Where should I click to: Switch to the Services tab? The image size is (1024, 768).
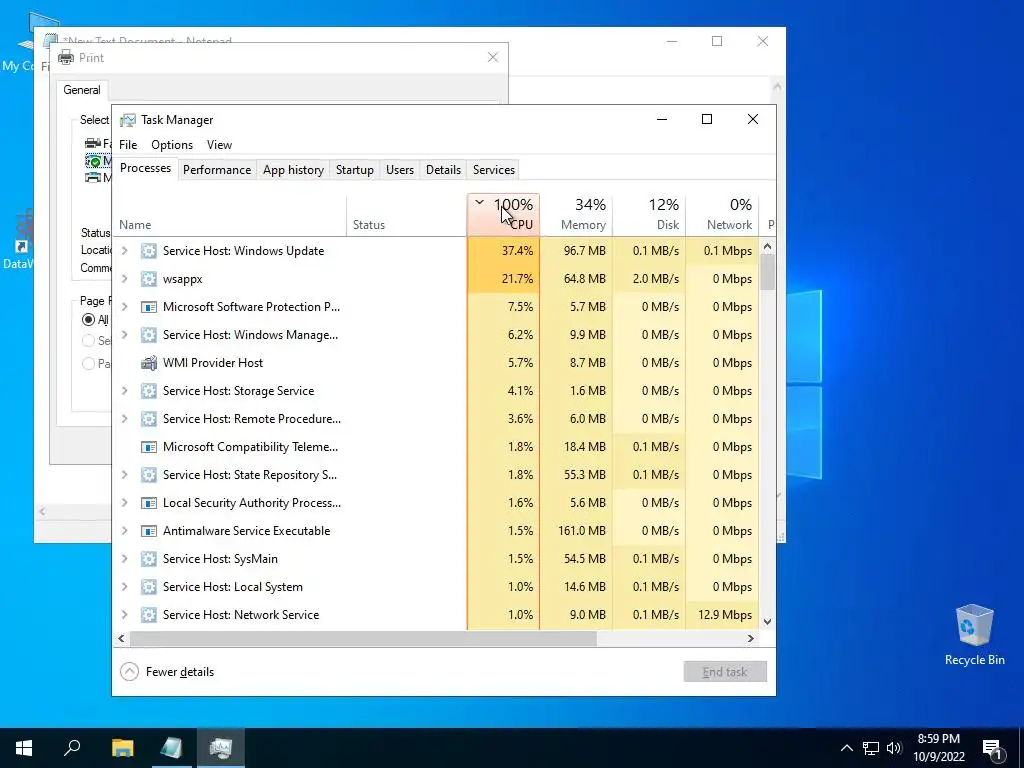(x=494, y=170)
